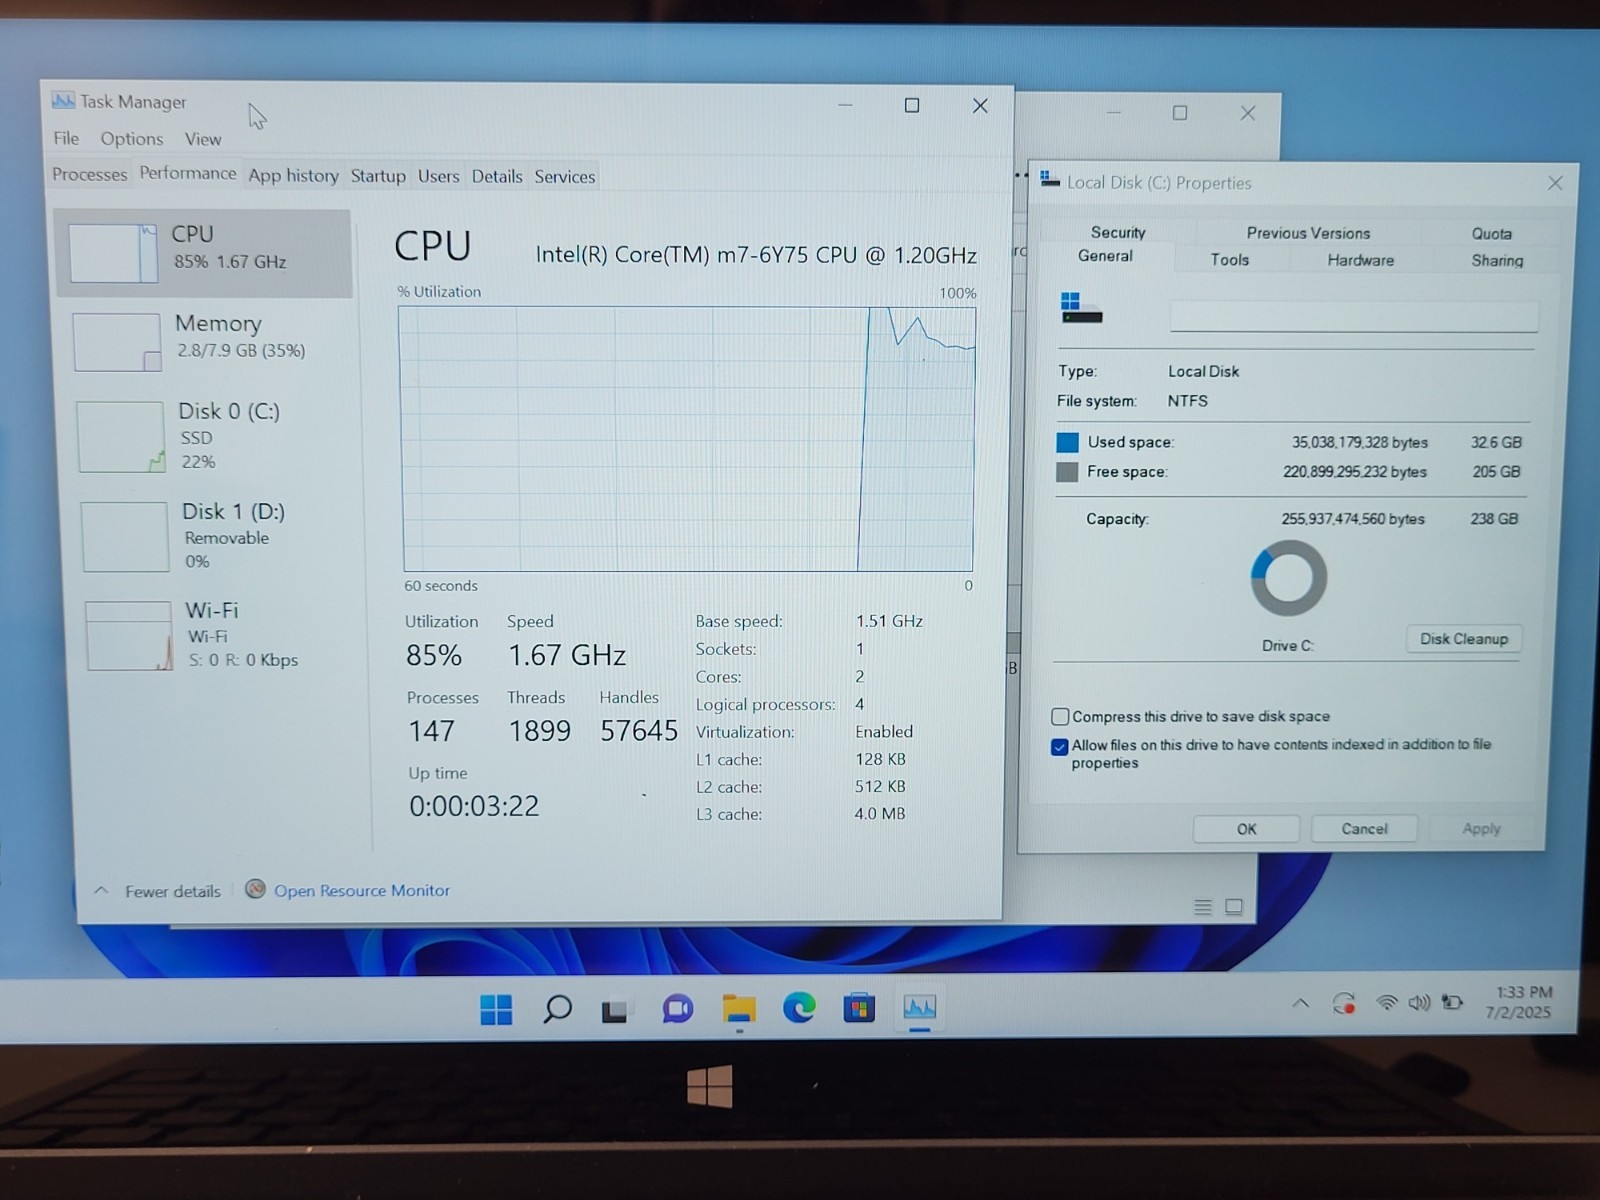Open Resource Monitor link
Screen dimensions: 1600x1200
point(362,890)
